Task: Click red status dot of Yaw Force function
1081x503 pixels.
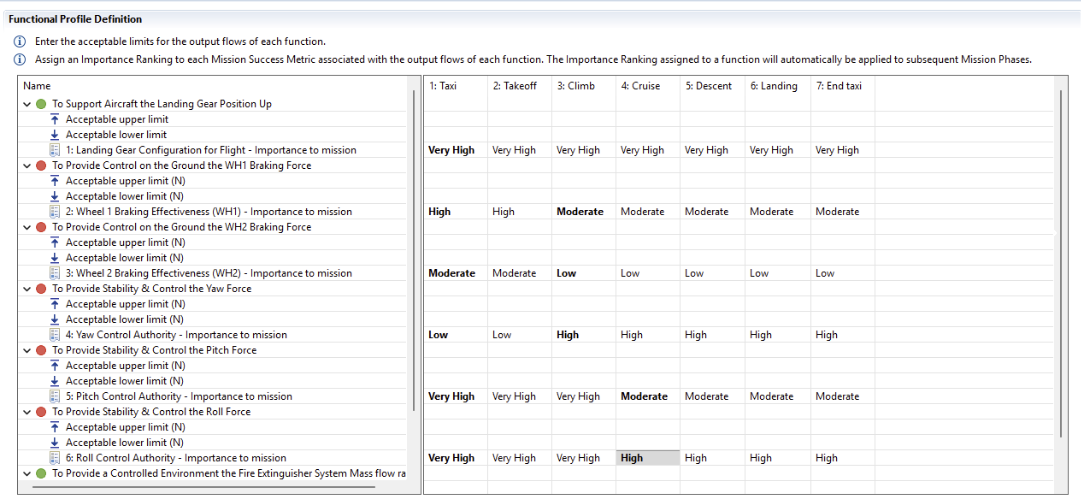Action: (41, 289)
